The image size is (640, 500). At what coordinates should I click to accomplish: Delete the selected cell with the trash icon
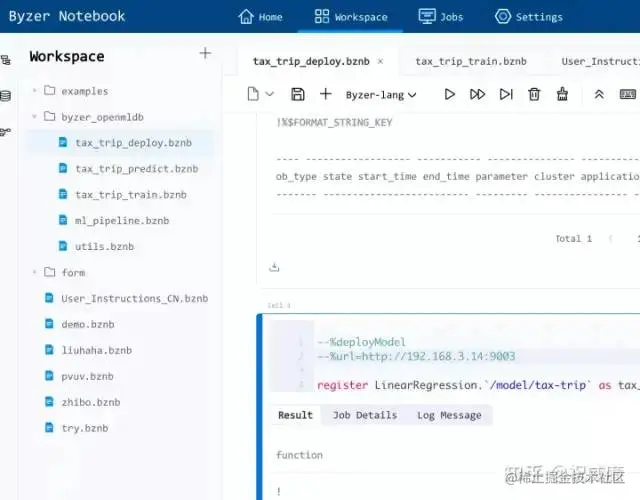534,94
